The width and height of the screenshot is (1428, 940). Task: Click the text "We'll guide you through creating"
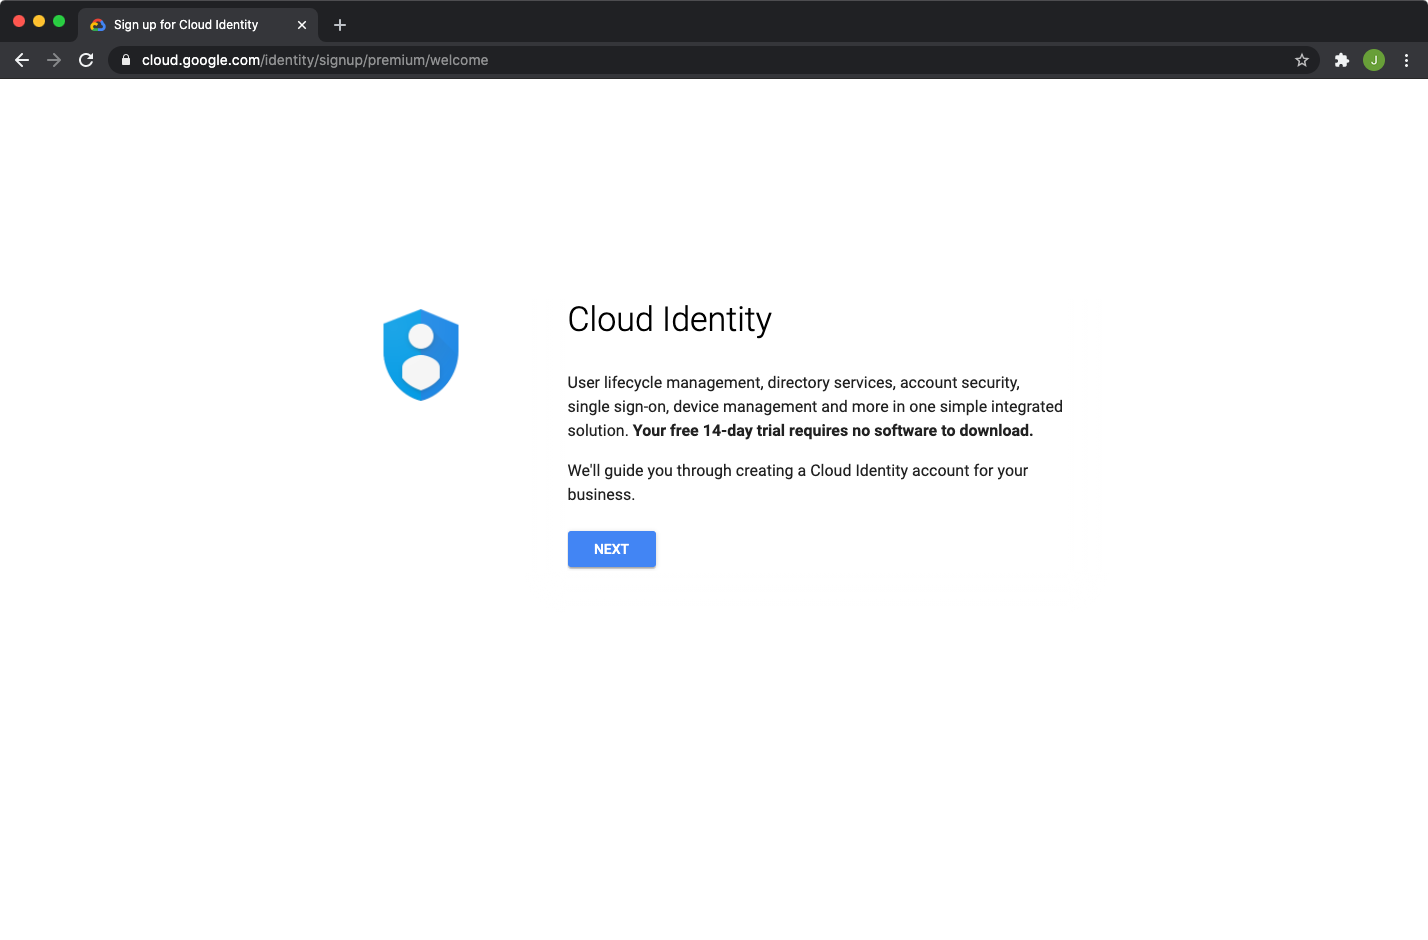680,471
